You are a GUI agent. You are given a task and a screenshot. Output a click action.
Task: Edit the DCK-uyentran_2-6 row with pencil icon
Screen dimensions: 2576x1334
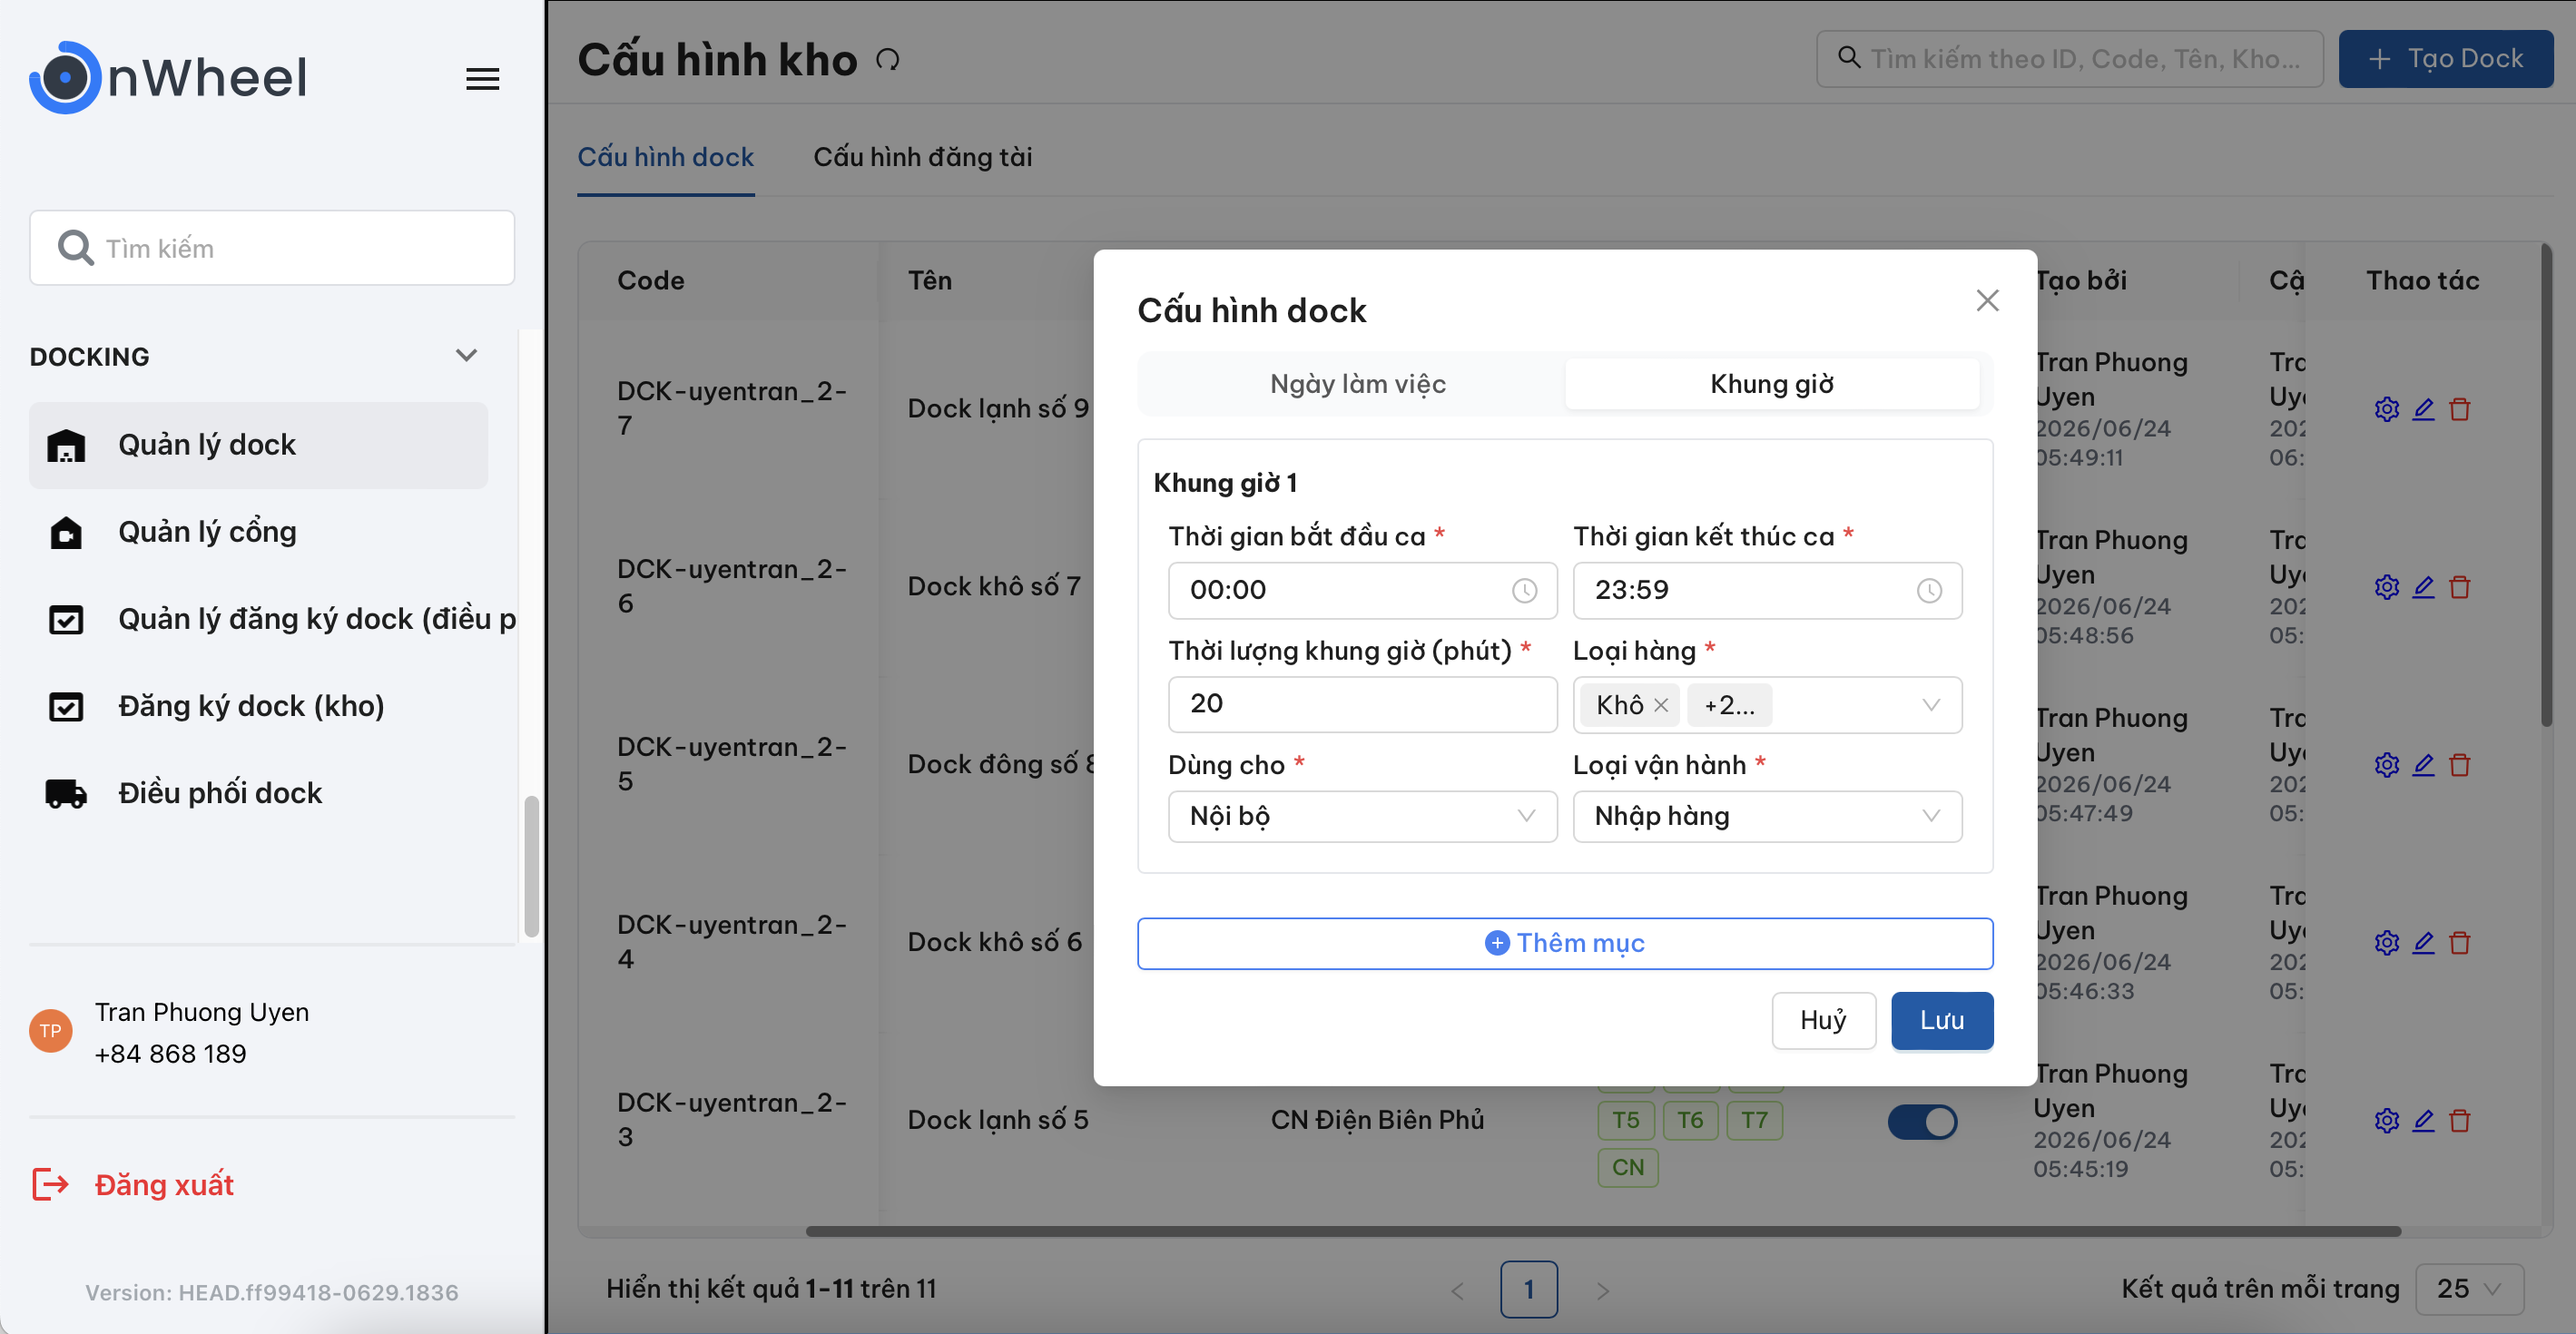pyautogui.click(x=2423, y=587)
